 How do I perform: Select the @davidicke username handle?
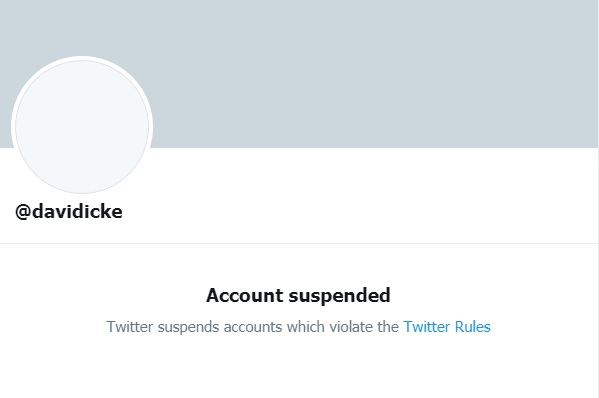(69, 211)
